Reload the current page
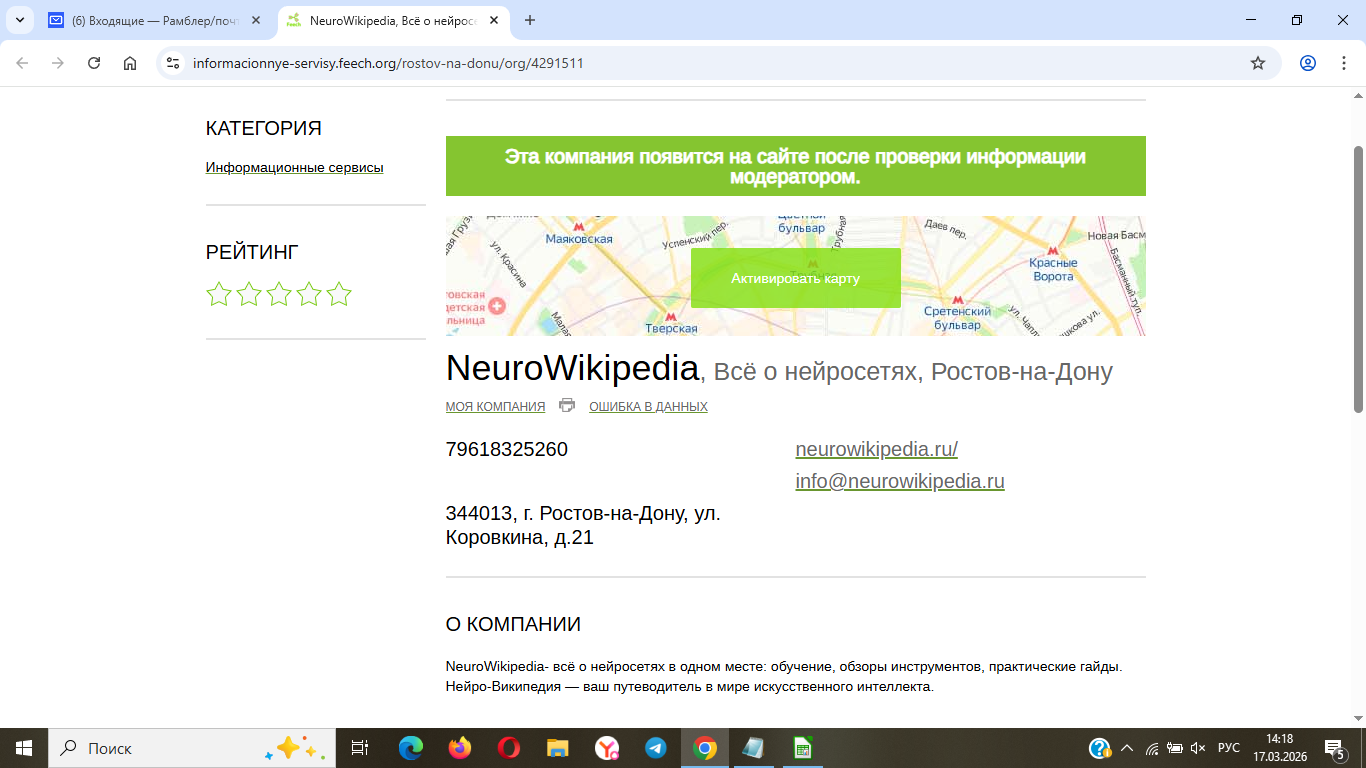Screen dimensions: 1366x768 click(x=94, y=63)
